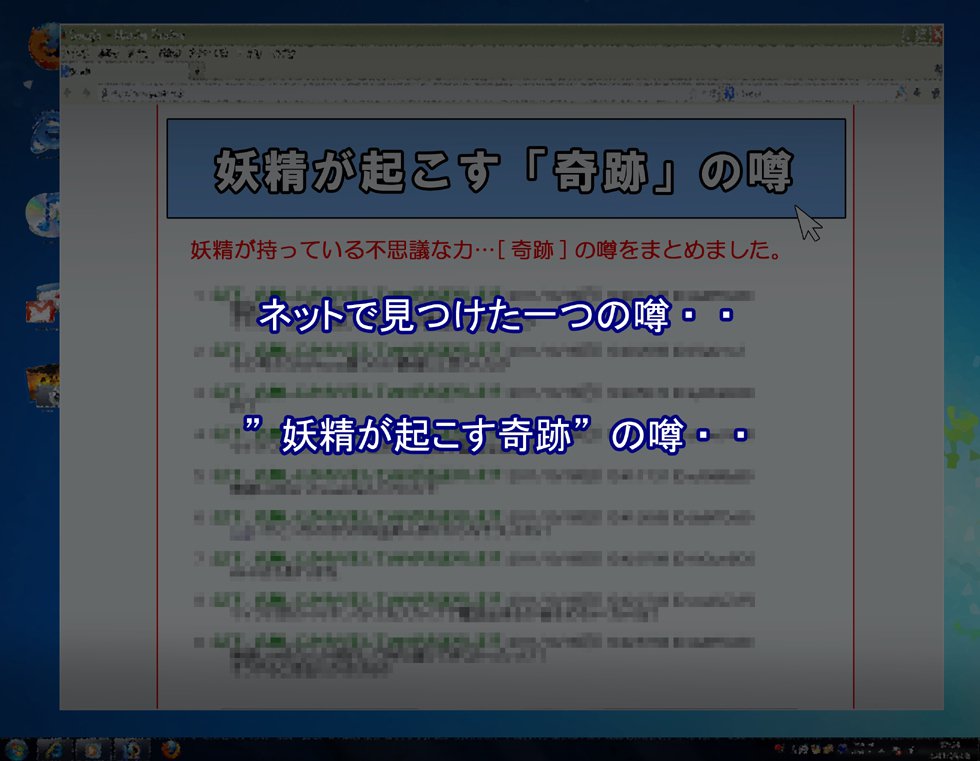Click the Forward navigation arrow in Firefox
The height and width of the screenshot is (761, 980).
click(86, 93)
